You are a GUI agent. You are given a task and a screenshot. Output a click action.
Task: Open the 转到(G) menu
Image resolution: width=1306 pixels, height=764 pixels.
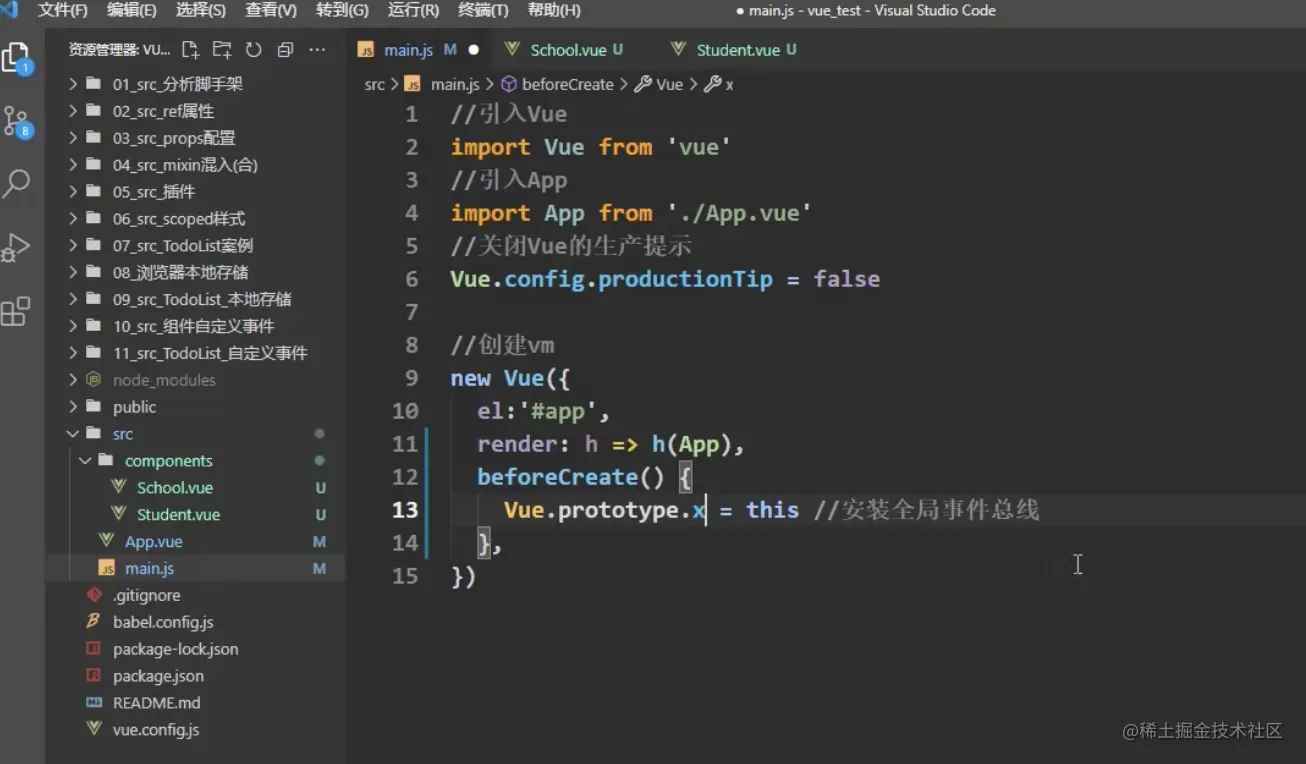pyautogui.click(x=342, y=10)
